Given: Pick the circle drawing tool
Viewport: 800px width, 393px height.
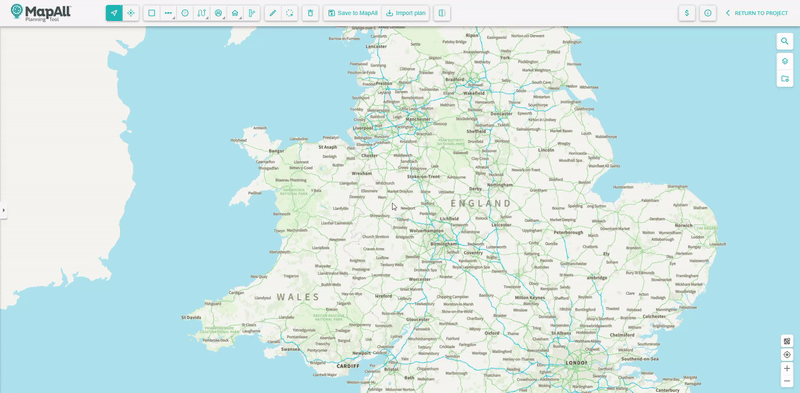Looking at the screenshot, I should (x=185, y=13).
